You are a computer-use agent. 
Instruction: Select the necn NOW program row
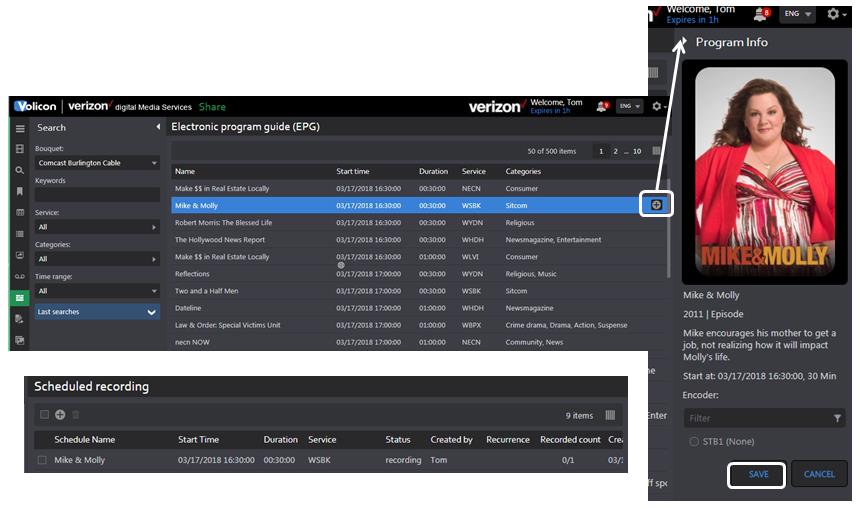click(419, 342)
